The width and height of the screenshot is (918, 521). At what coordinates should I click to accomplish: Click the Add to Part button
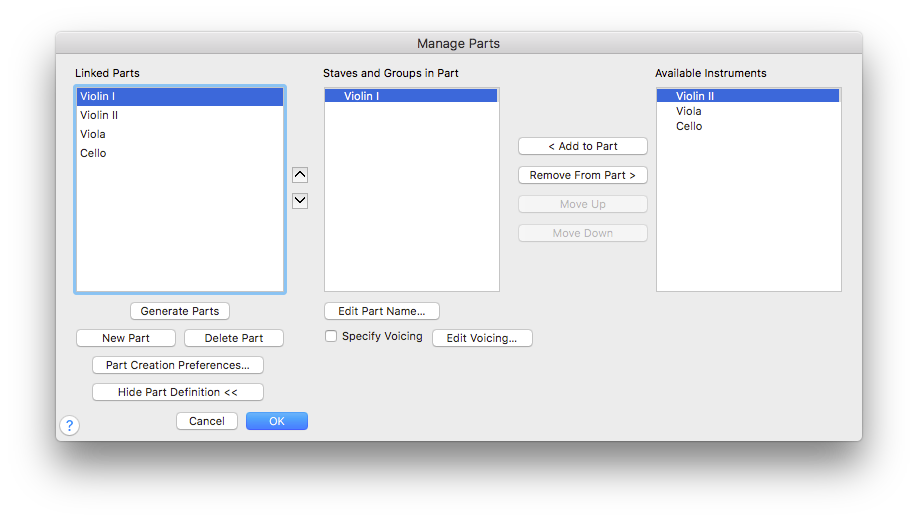point(583,146)
